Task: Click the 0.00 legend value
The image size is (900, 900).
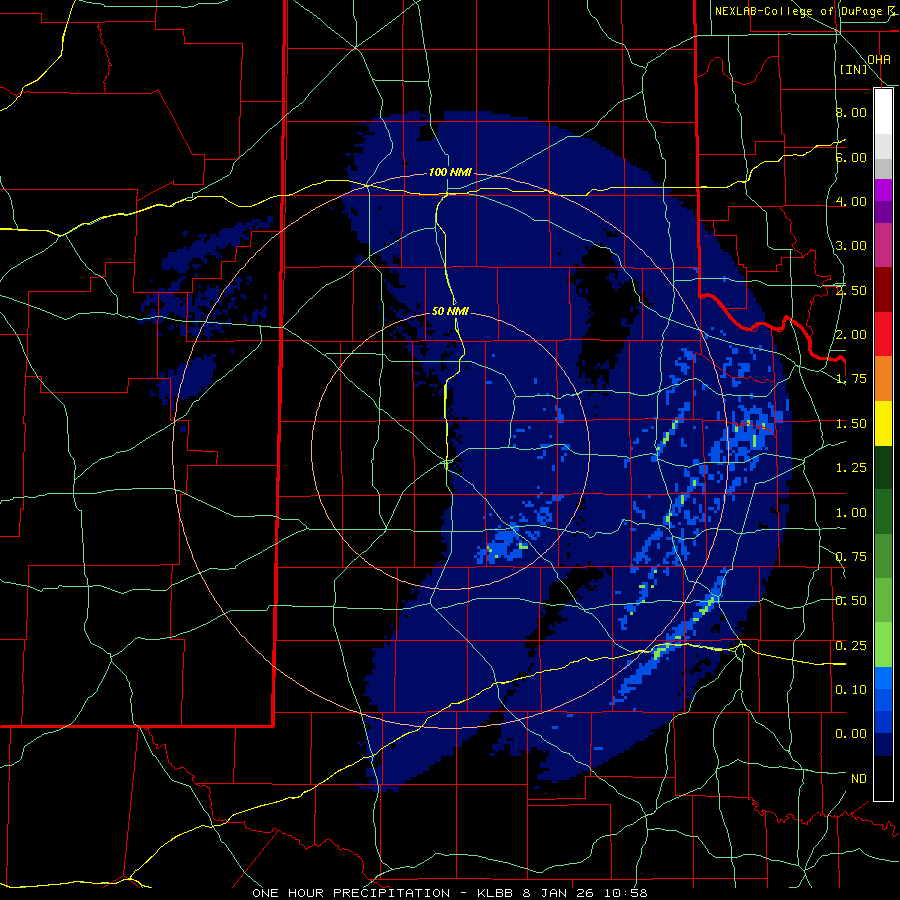Action: click(851, 734)
